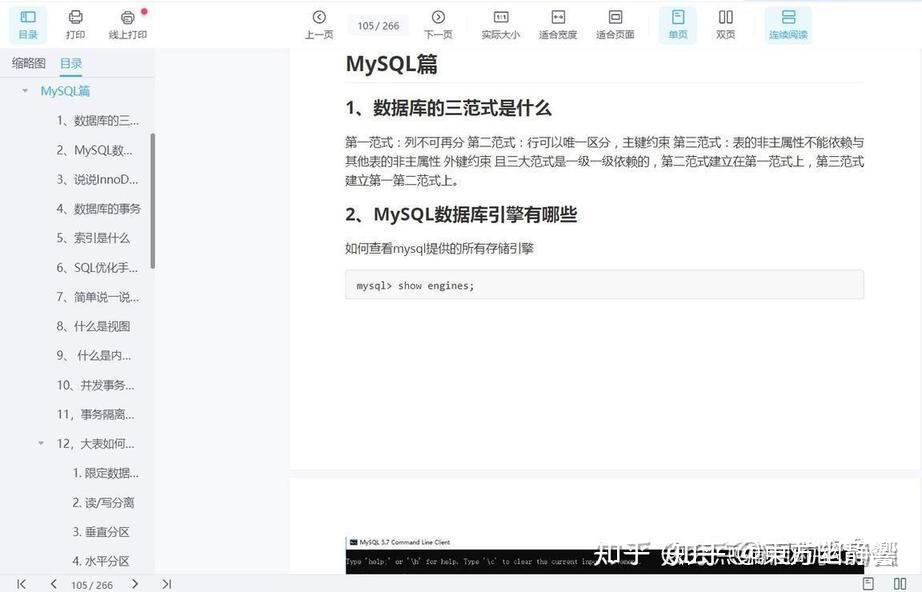This screenshot has height=592, width=922.
Task: Open outline item 12，大表如何...
Action: click(96, 444)
